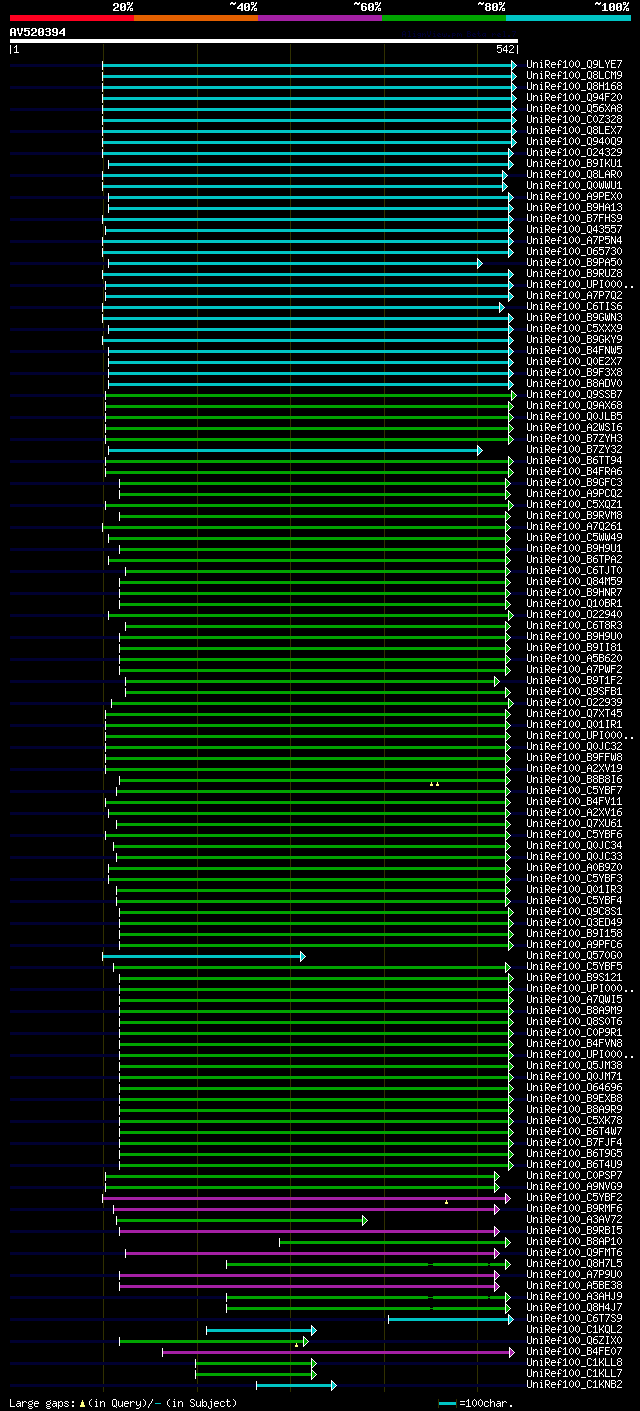
Task: Open hit UniRef100_Q56XA8
Action: [x=574, y=108]
